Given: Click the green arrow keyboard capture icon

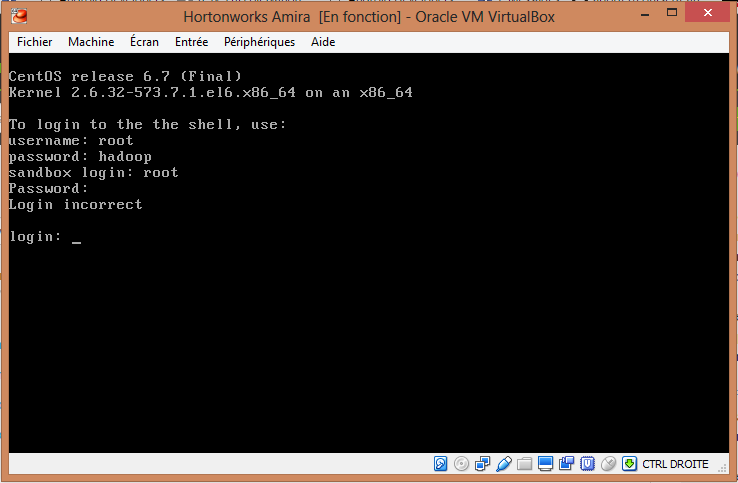Looking at the screenshot, I should pos(629,464).
